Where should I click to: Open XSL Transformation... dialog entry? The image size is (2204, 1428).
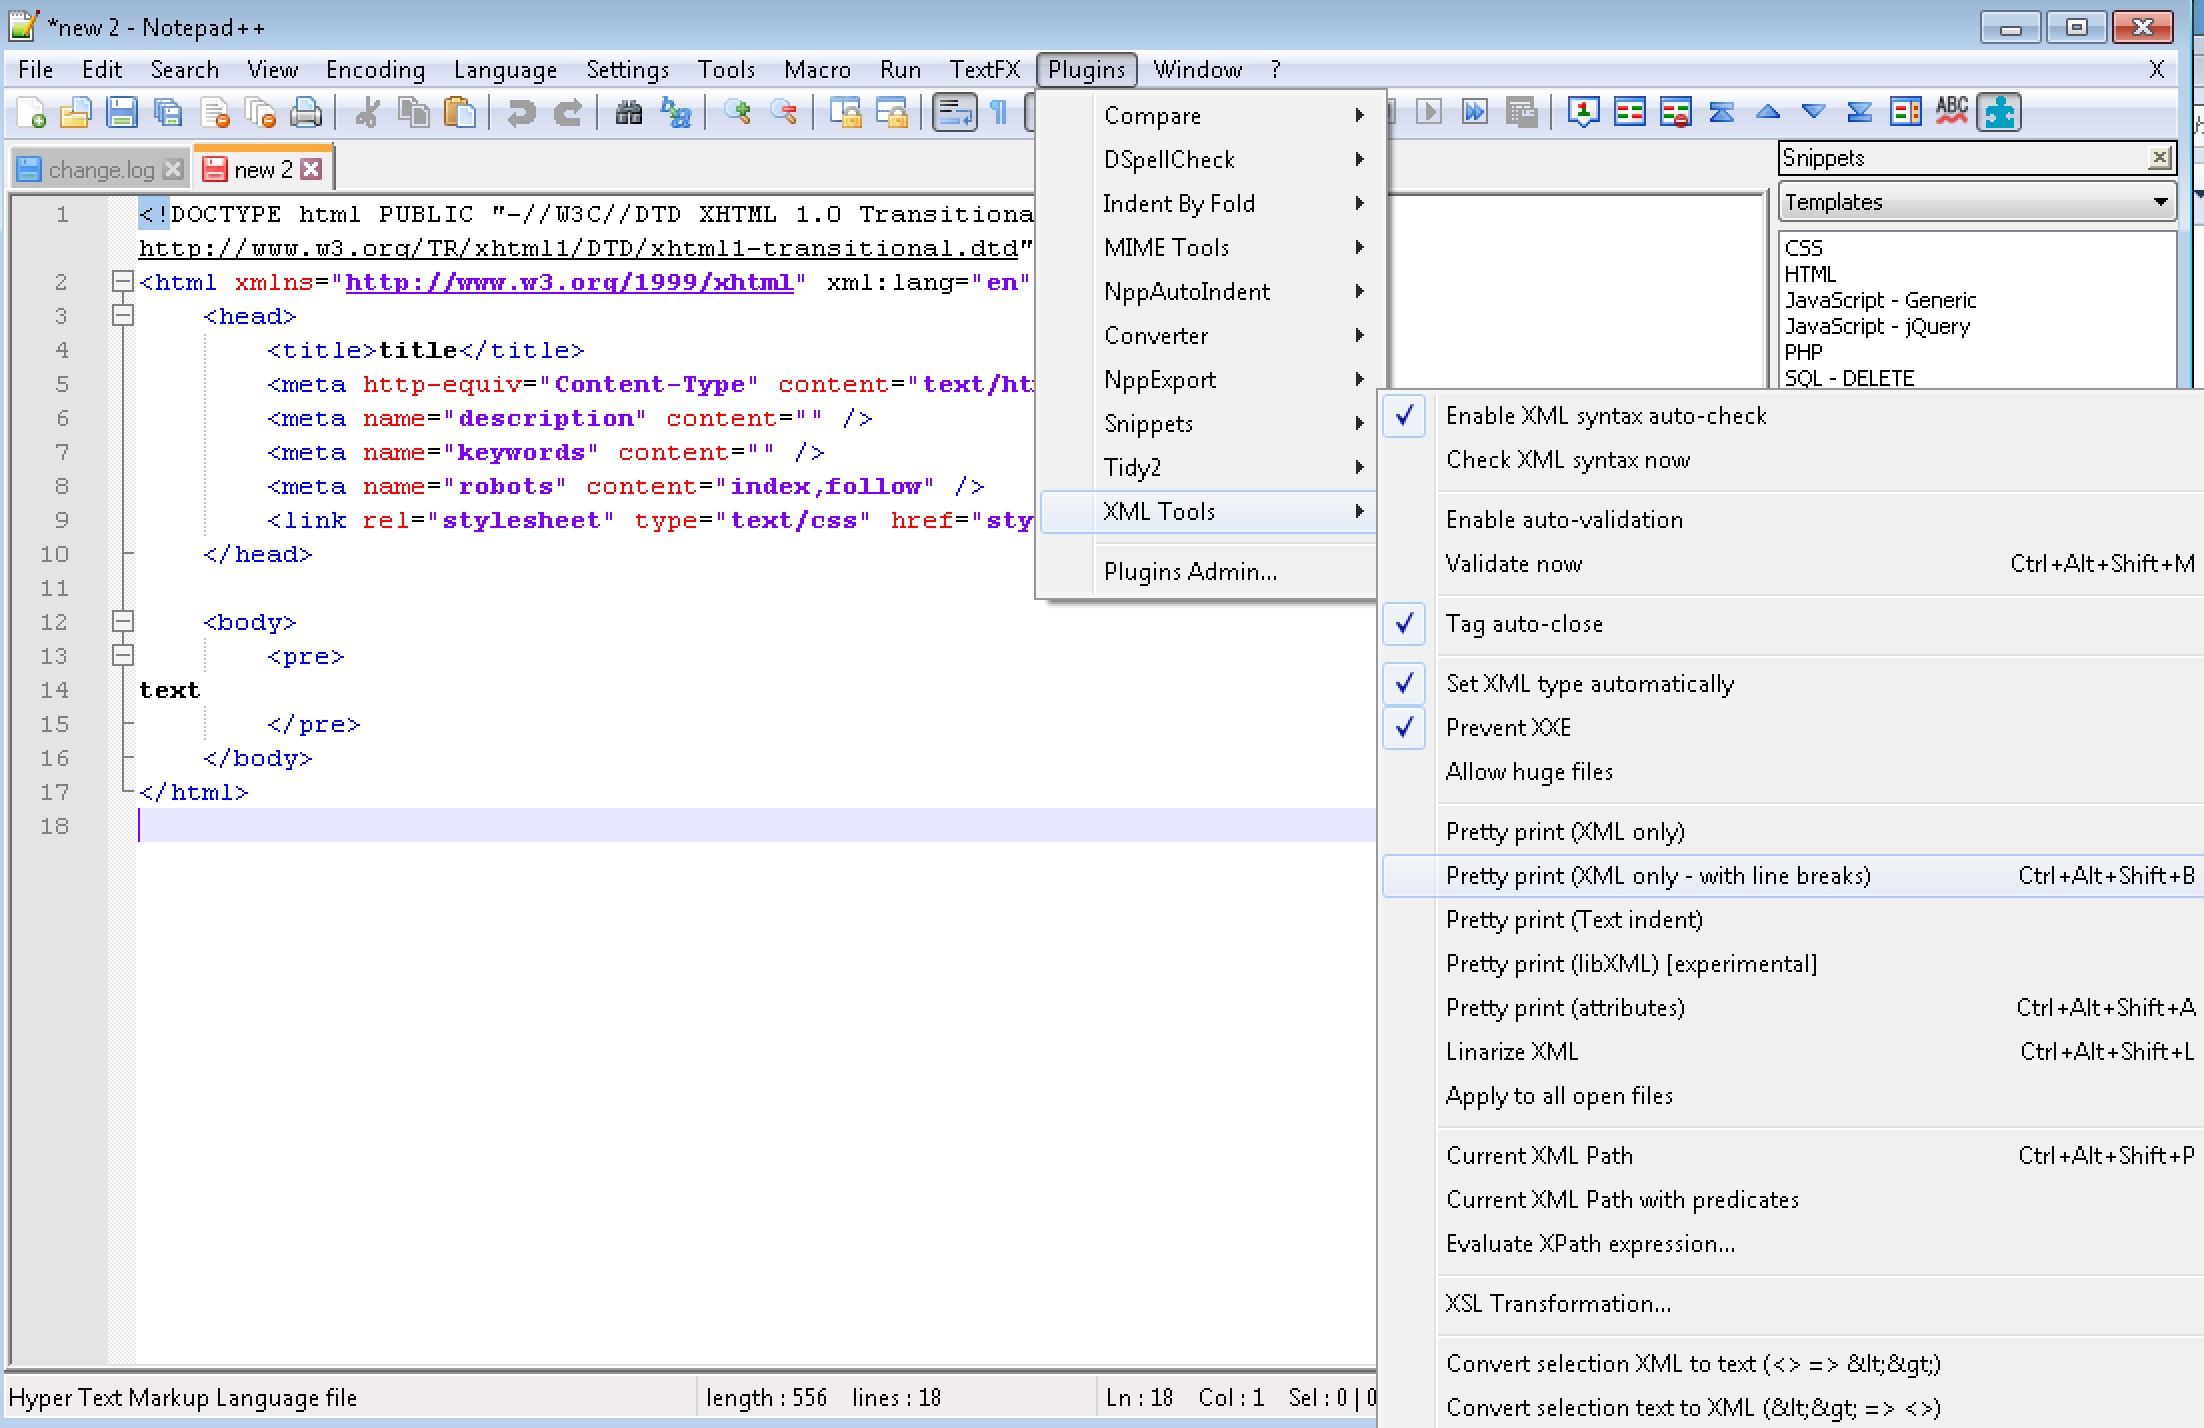pos(1793,1304)
